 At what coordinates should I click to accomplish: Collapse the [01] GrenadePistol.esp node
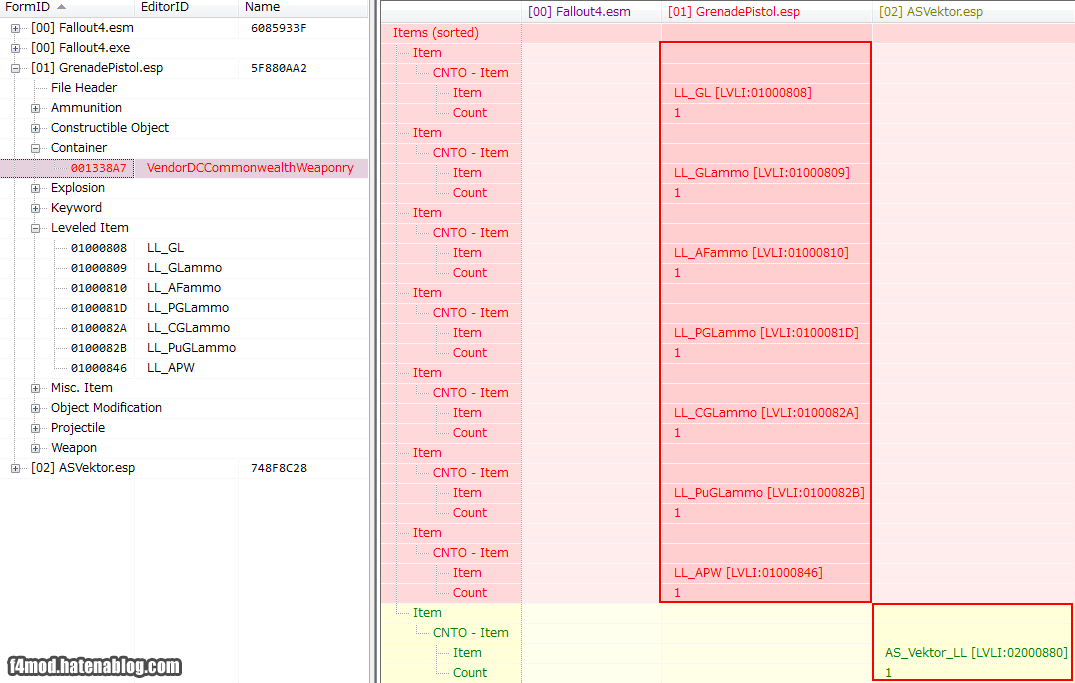point(15,68)
